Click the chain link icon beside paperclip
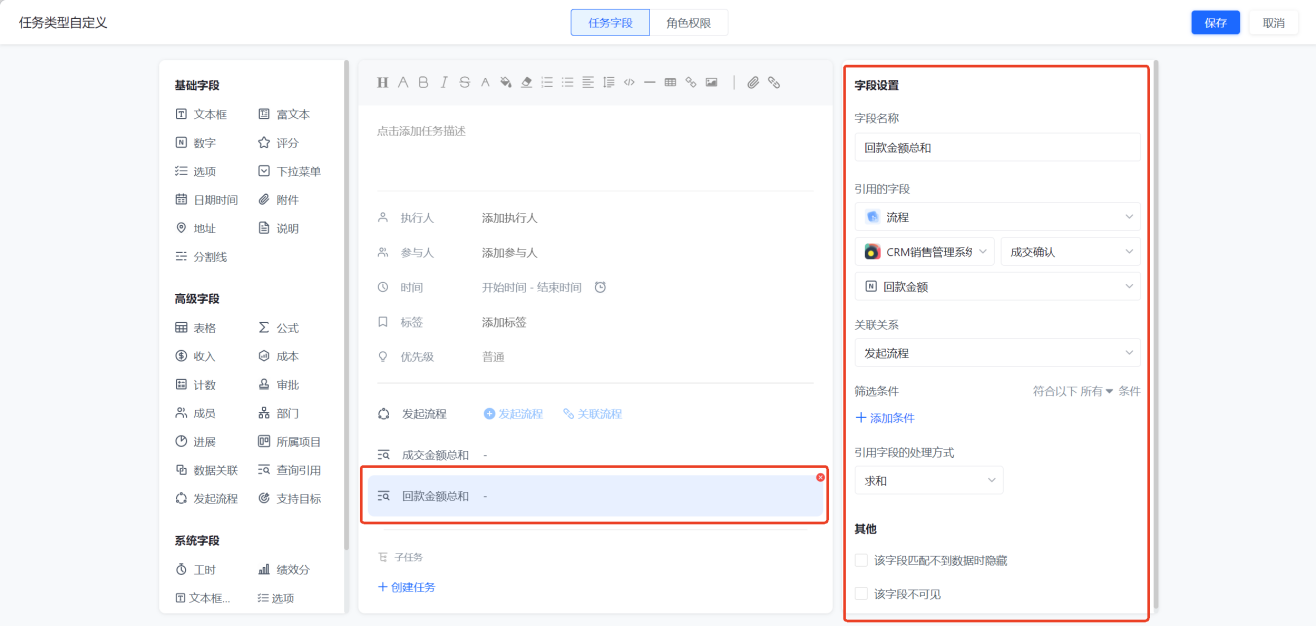The width and height of the screenshot is (1316, 626). (774, 82)
